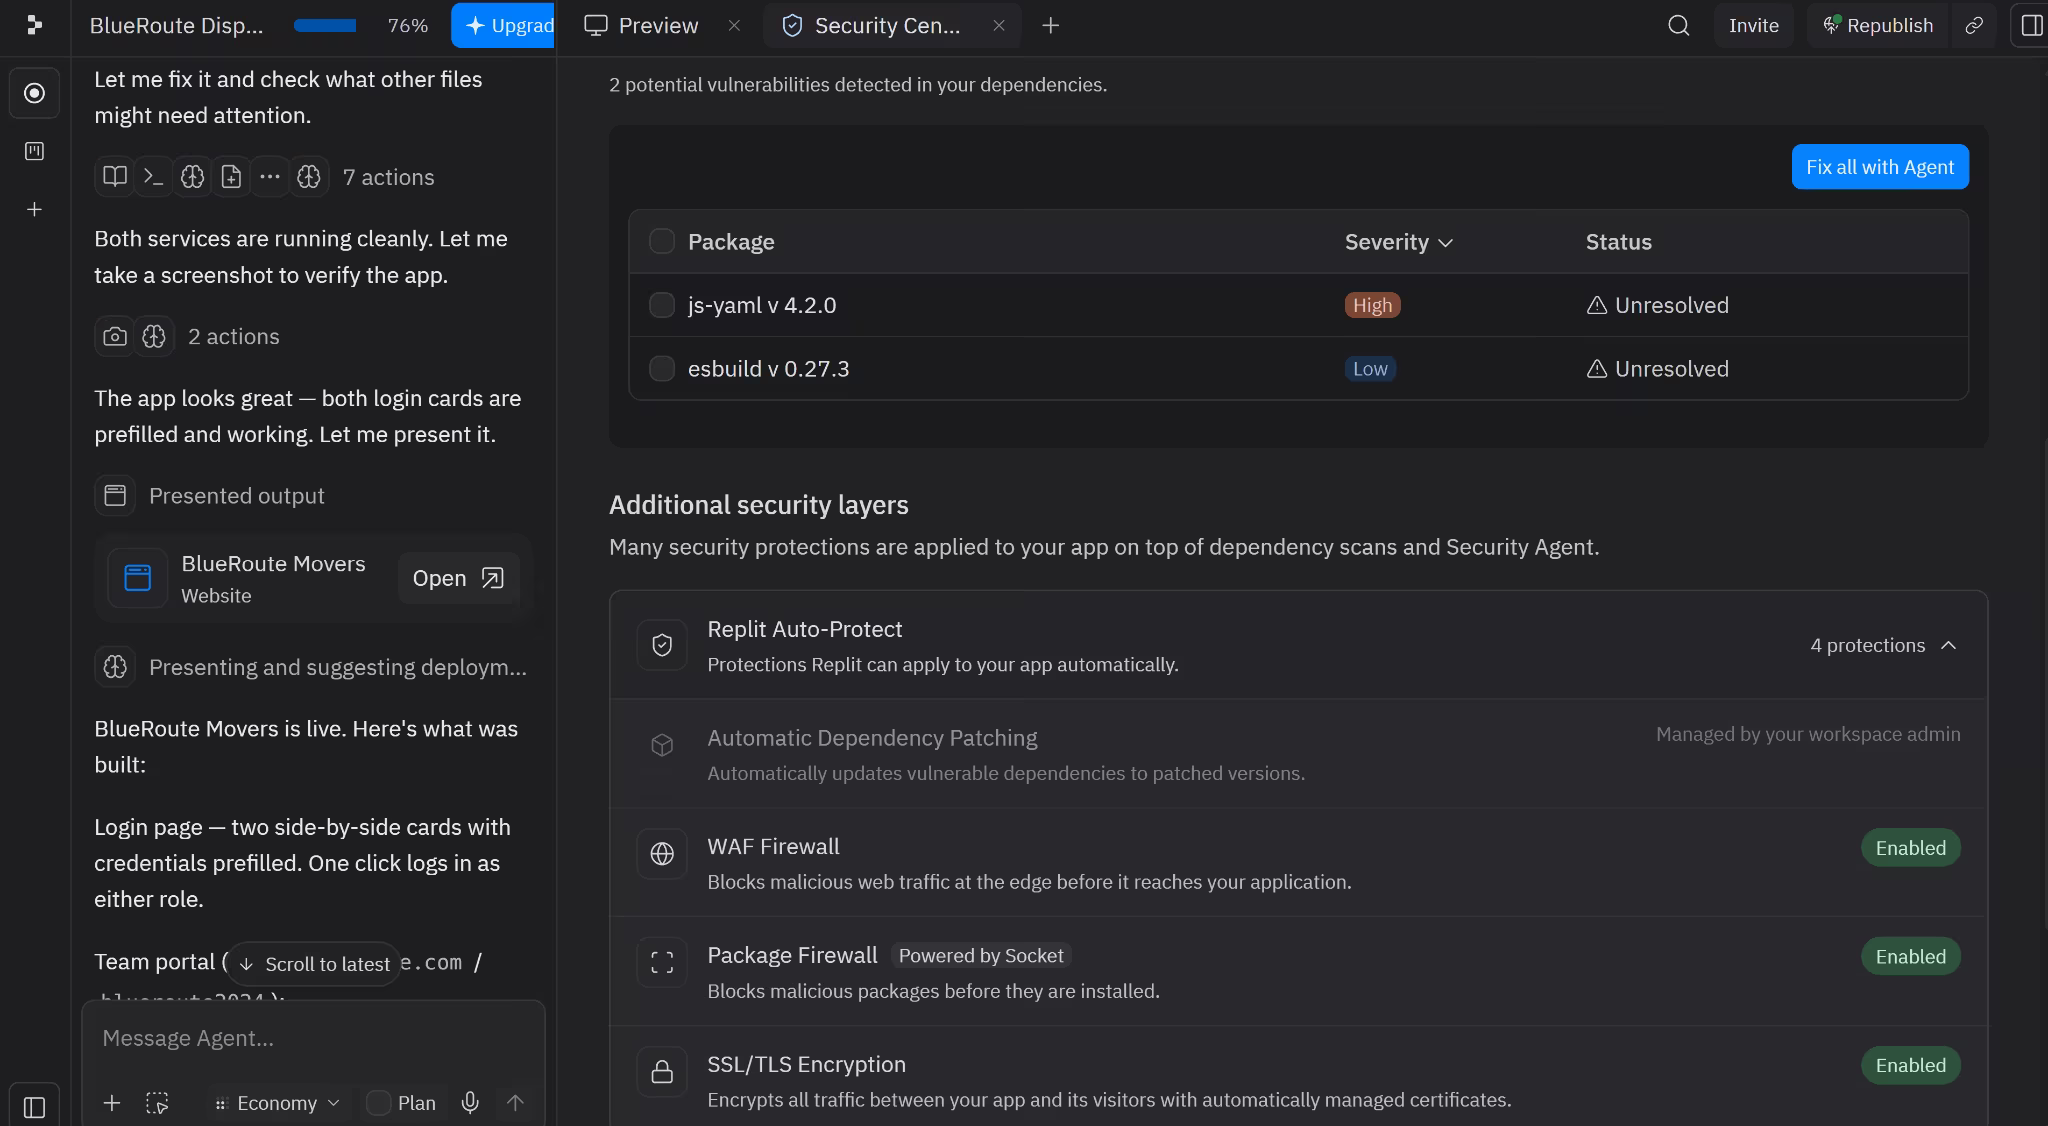Image resolution: width=2048 pixels, height=1126 pixels.
Task: Click the 'High' severity badge
Action: pos(1372,305)
